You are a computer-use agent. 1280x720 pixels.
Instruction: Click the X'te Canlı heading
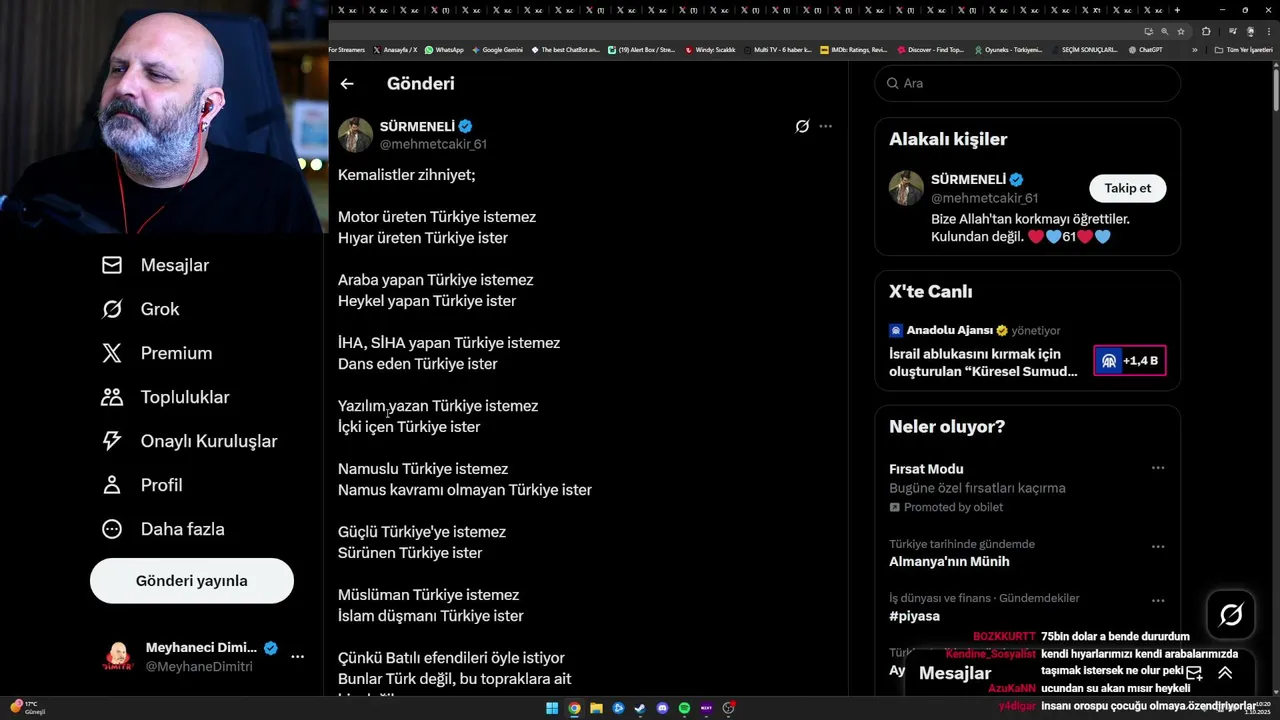[x=931, y=292]
